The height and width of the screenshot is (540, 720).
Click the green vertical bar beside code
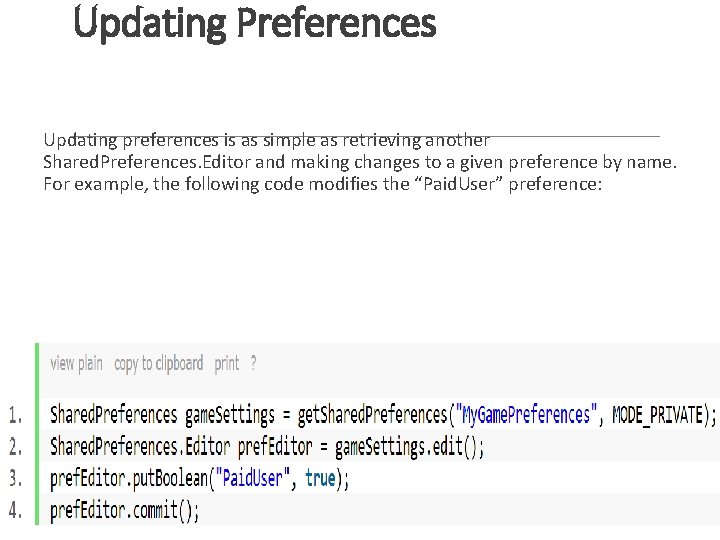click(x=37, y=435)
